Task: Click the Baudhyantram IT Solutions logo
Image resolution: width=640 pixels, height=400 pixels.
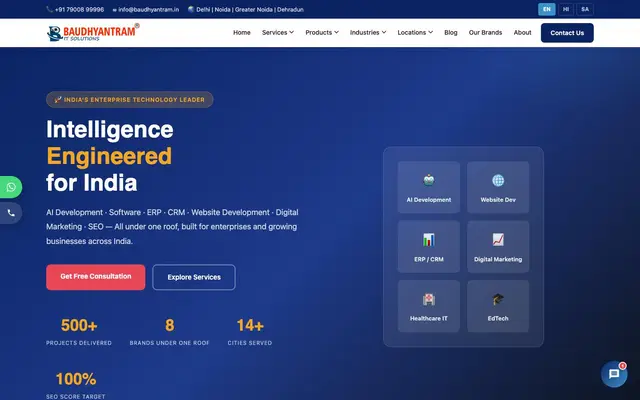Action: pyautogui.click(x=93, y=33)
